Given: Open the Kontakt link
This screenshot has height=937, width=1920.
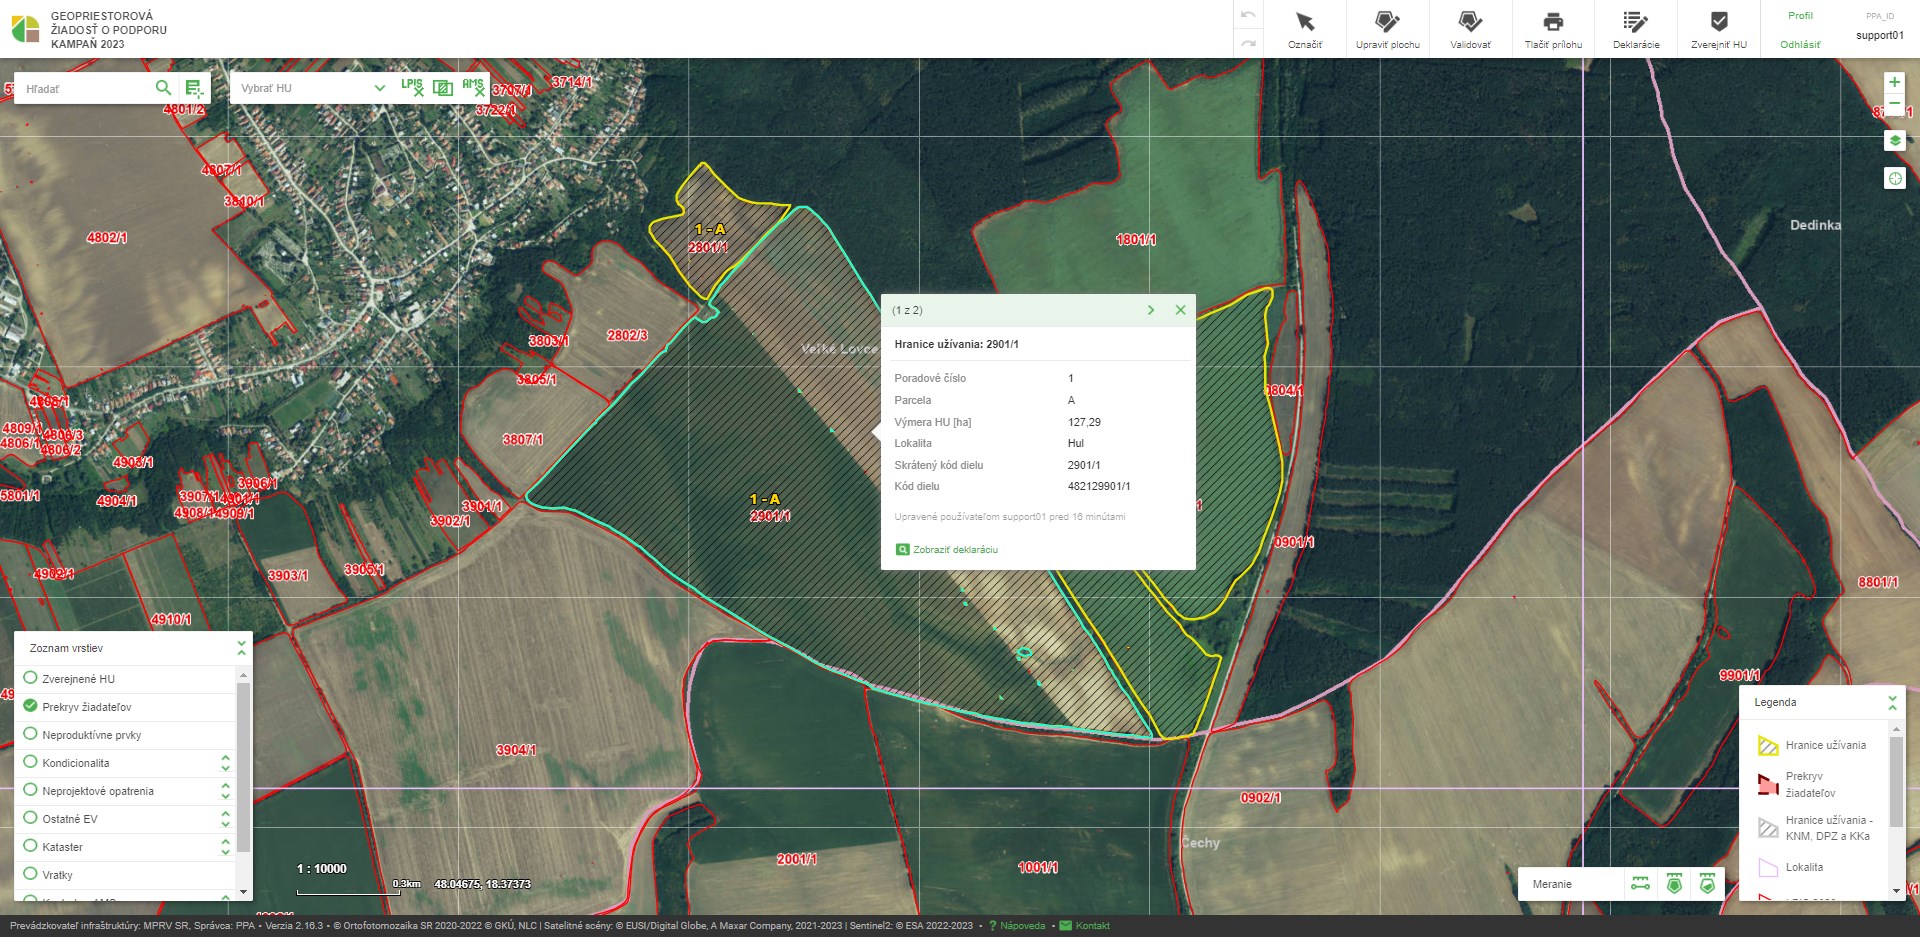Looking at the screenshot, I should [1092, 926].
